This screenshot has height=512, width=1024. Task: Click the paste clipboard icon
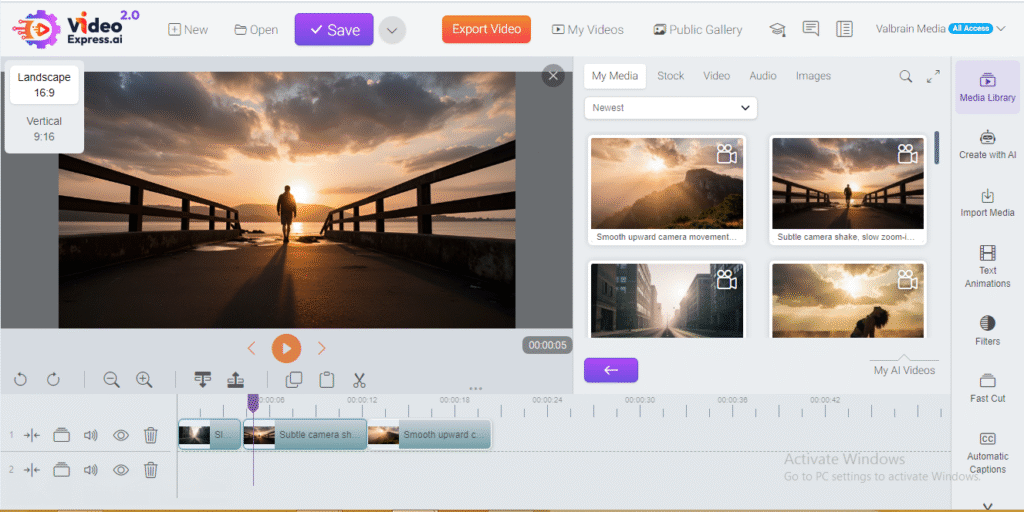[327, 379]
